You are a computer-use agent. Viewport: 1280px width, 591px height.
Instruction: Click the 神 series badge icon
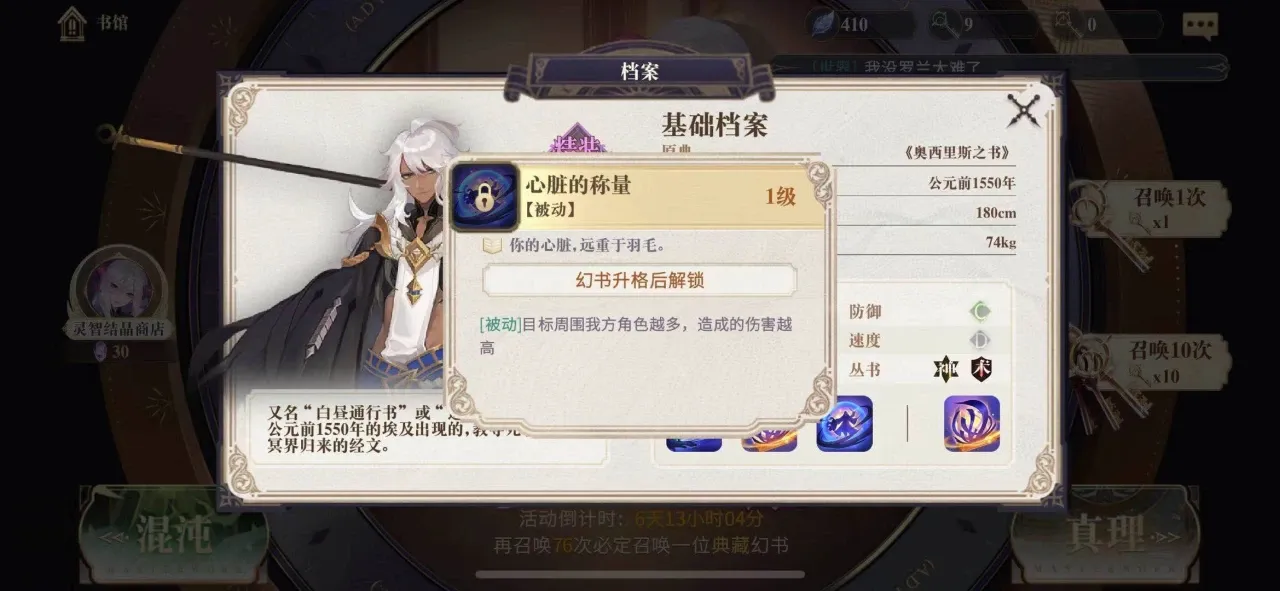[946, 369]
